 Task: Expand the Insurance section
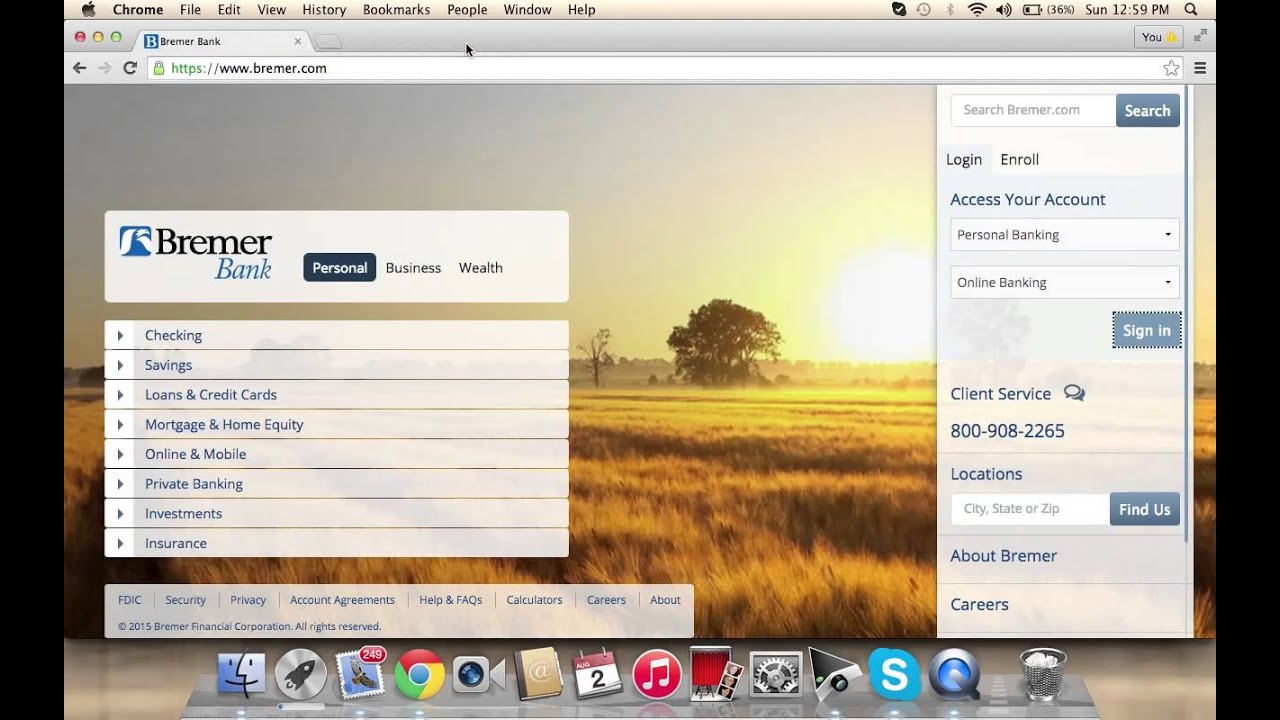[x=336, y=543]
